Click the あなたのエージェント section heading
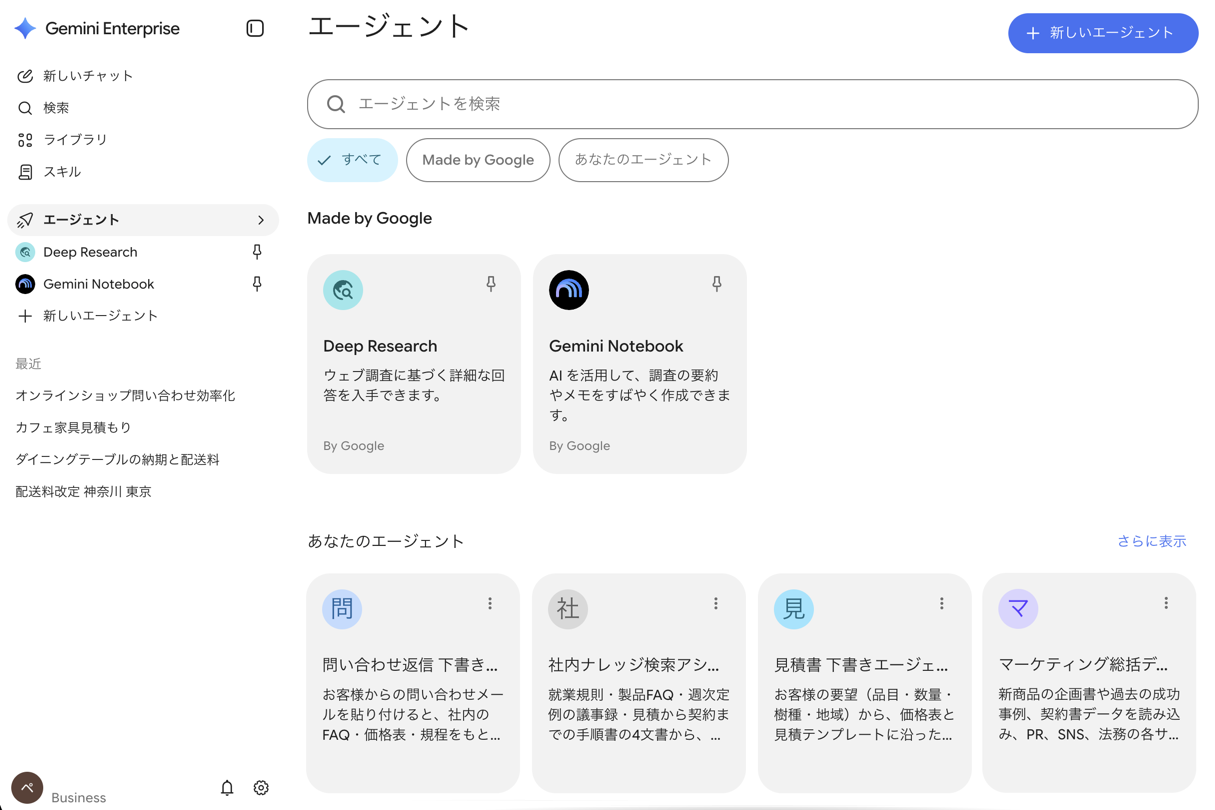Image resolution: width=1215 pixels, height=810 pixels. [386, 541]
